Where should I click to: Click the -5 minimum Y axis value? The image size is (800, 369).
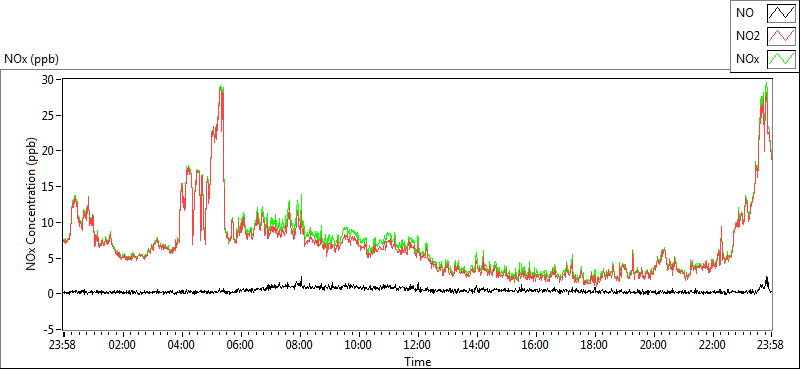(50, 330)
